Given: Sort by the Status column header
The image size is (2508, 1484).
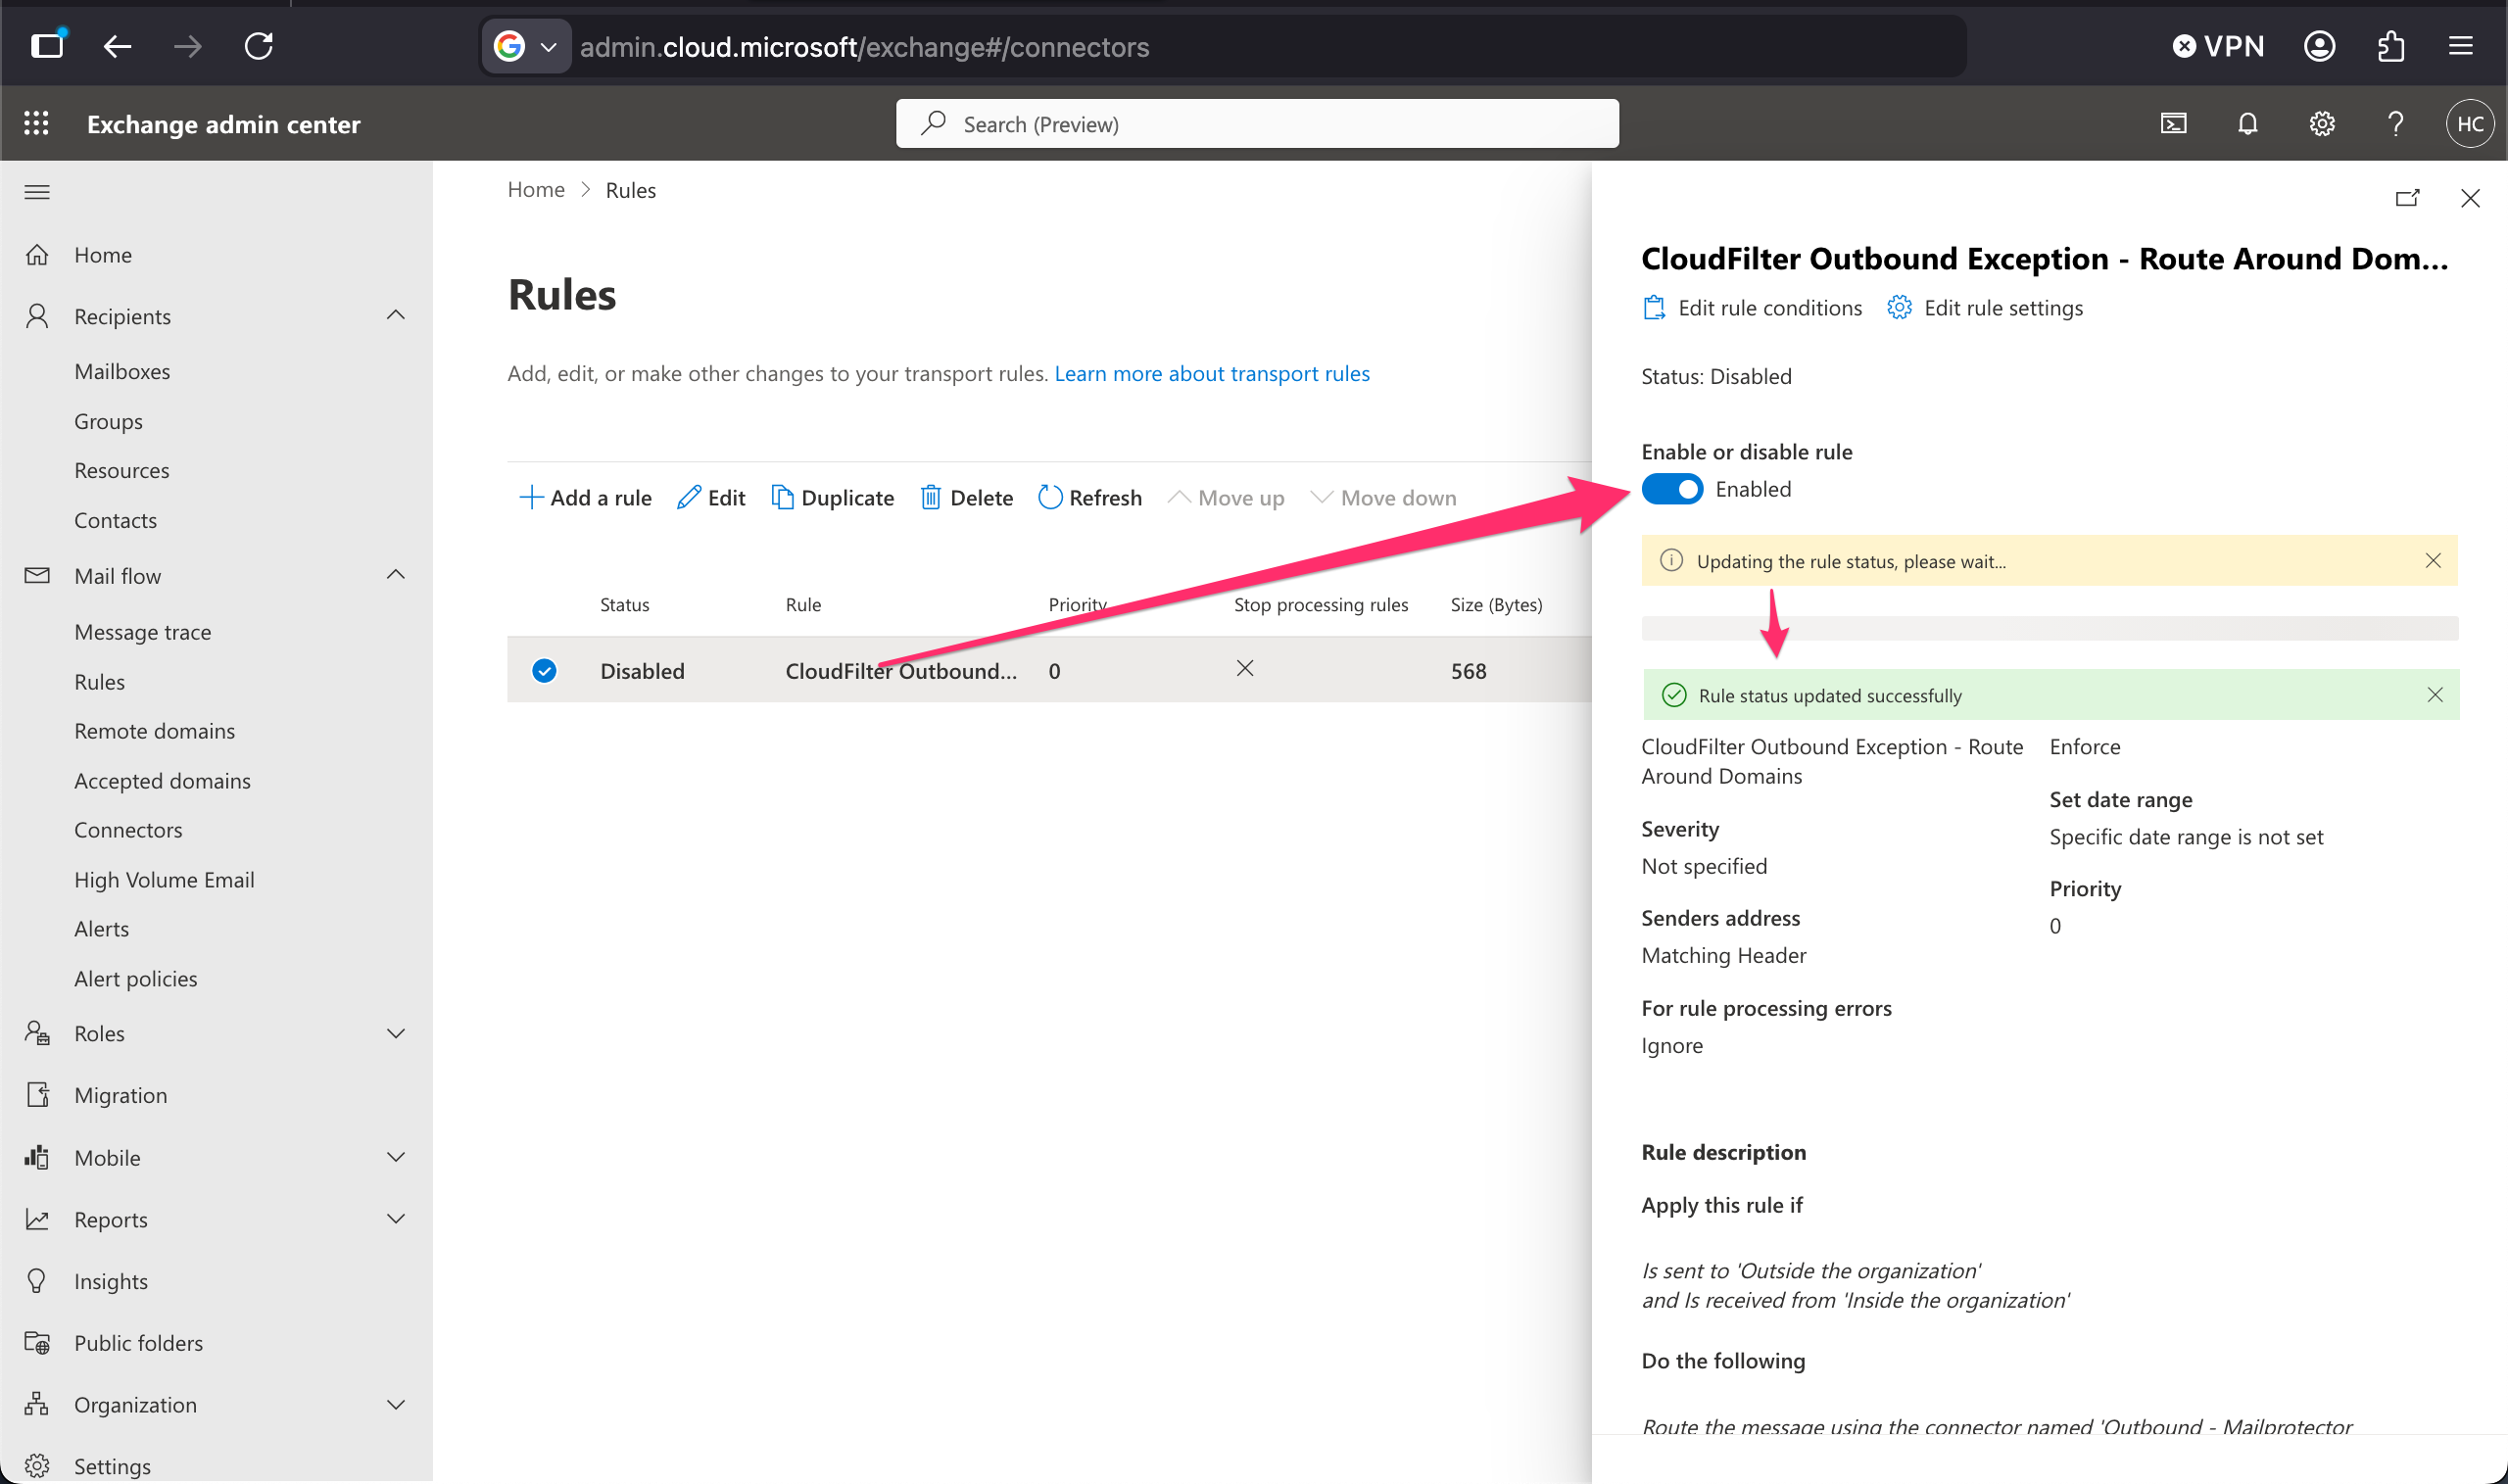Looking at the screenshot, I should click(624, 604).
